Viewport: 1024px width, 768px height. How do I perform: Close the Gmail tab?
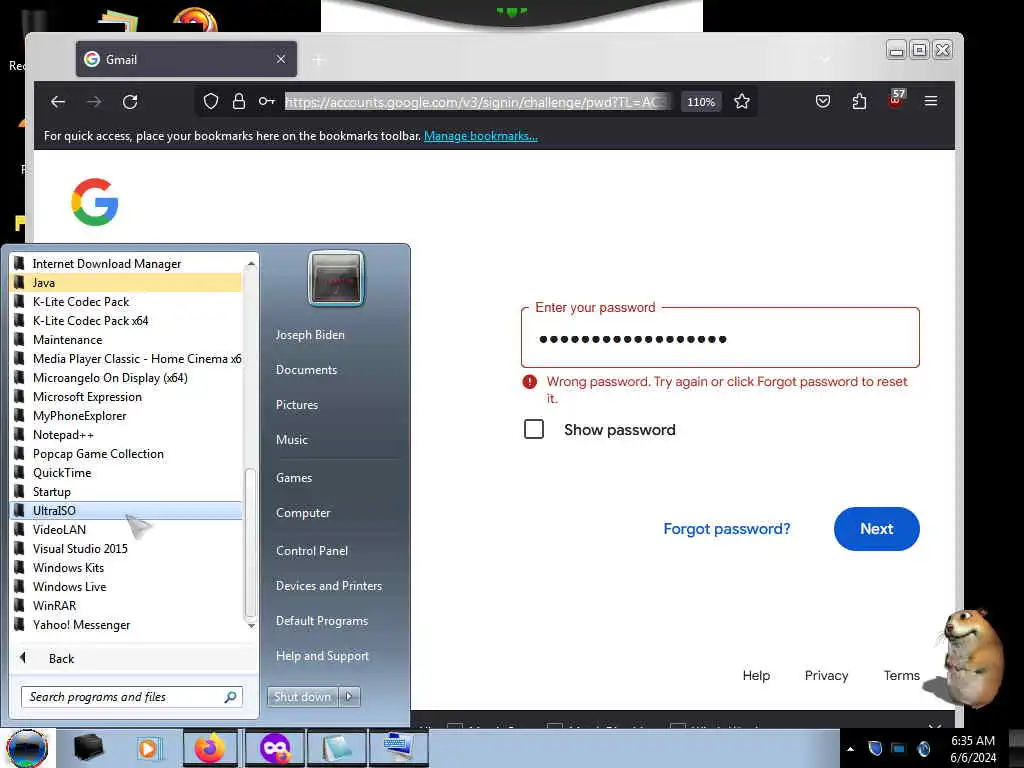pyautogui.click(x=281, y=59)
